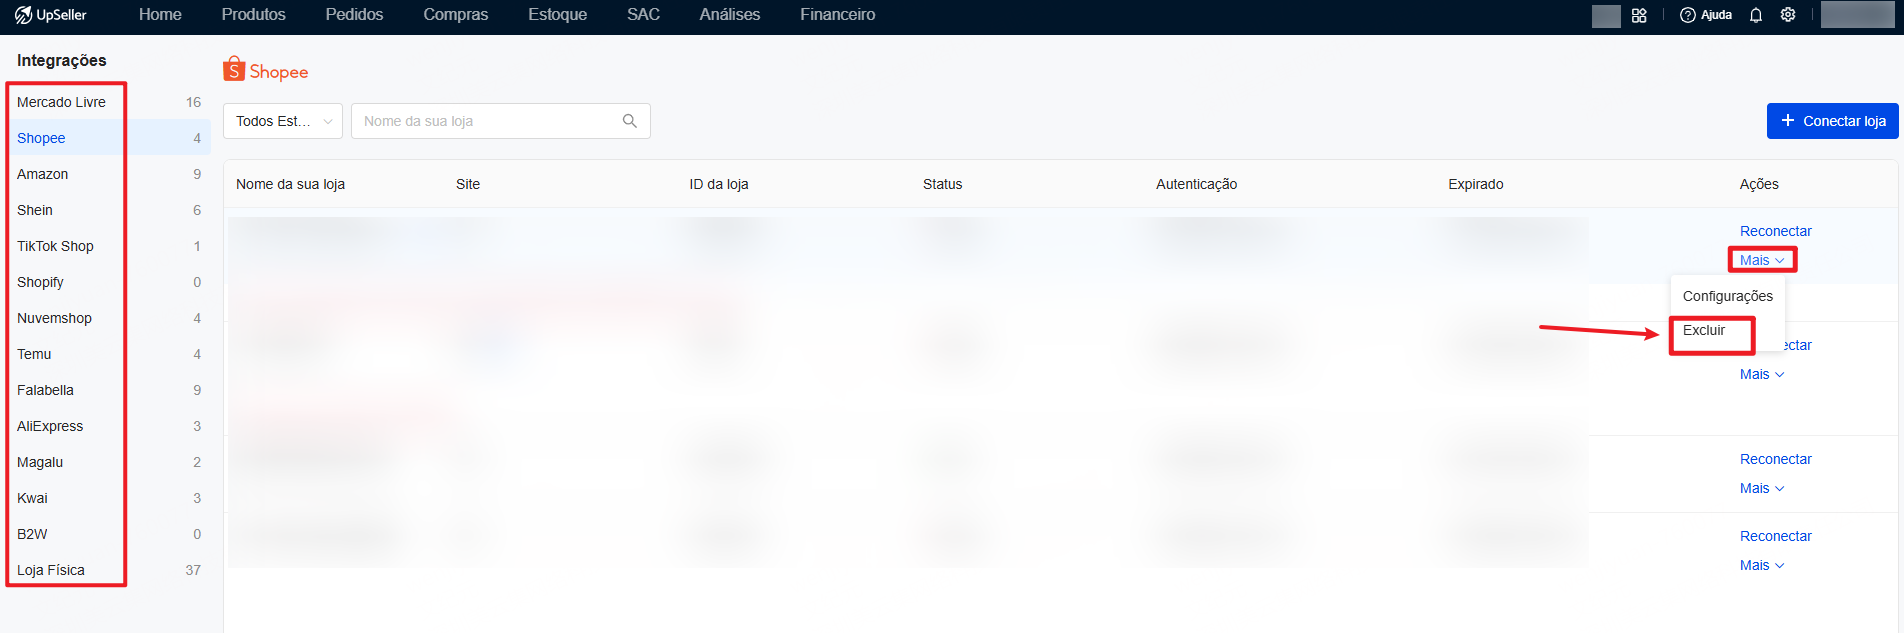Click the Expirado column header

1476,184
